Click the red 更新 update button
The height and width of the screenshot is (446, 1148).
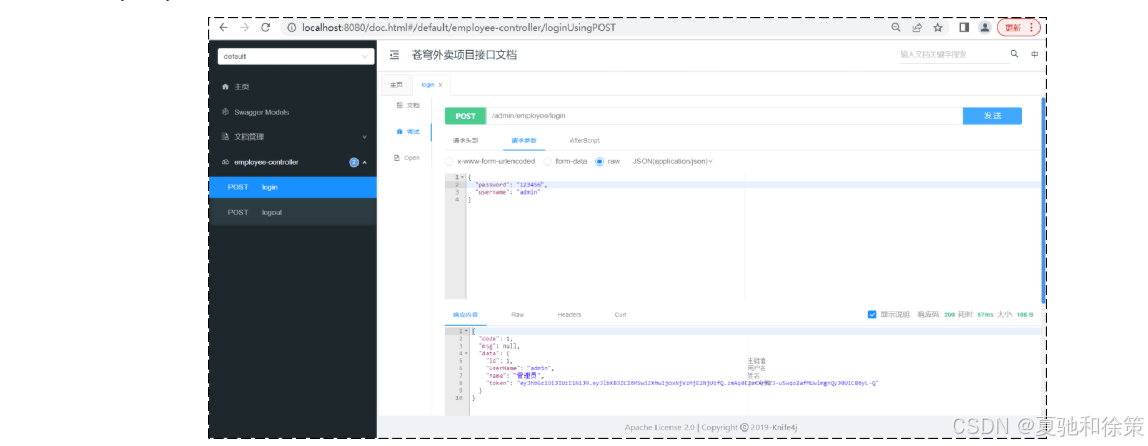tap(1018, 27)
